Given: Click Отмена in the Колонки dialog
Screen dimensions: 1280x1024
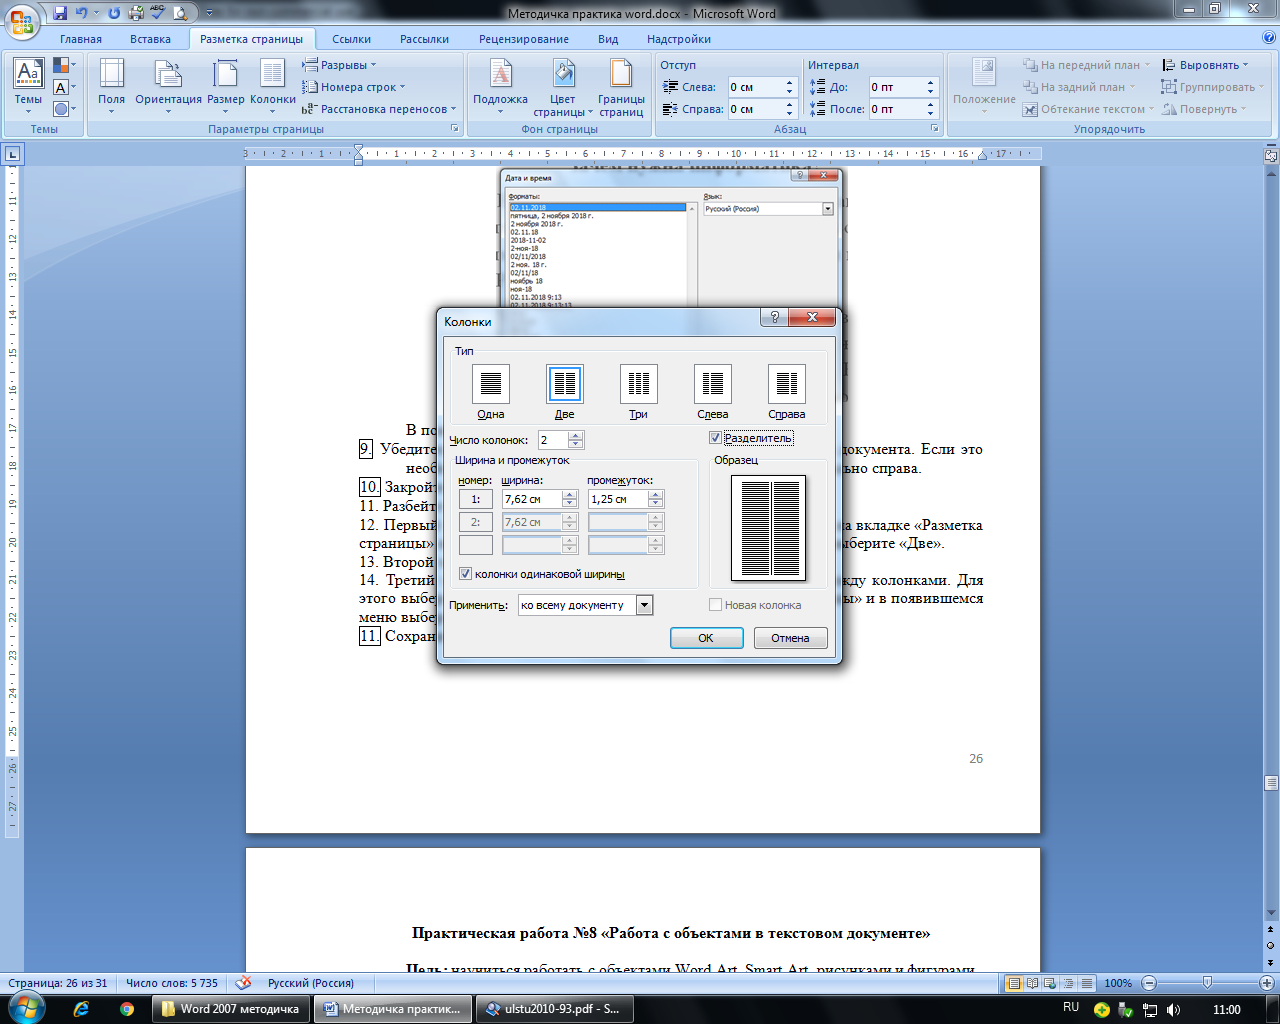Looking at the screenshot, I should click(x=790, y=638).
